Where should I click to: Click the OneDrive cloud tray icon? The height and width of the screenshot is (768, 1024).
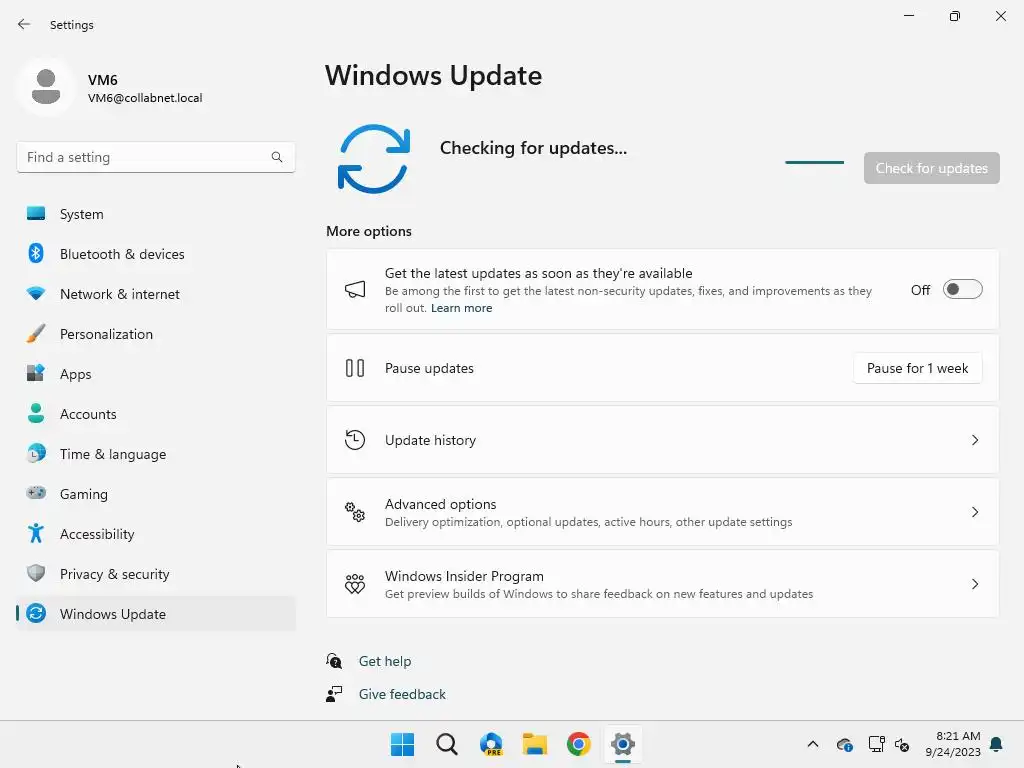click(x=844, y=744)
